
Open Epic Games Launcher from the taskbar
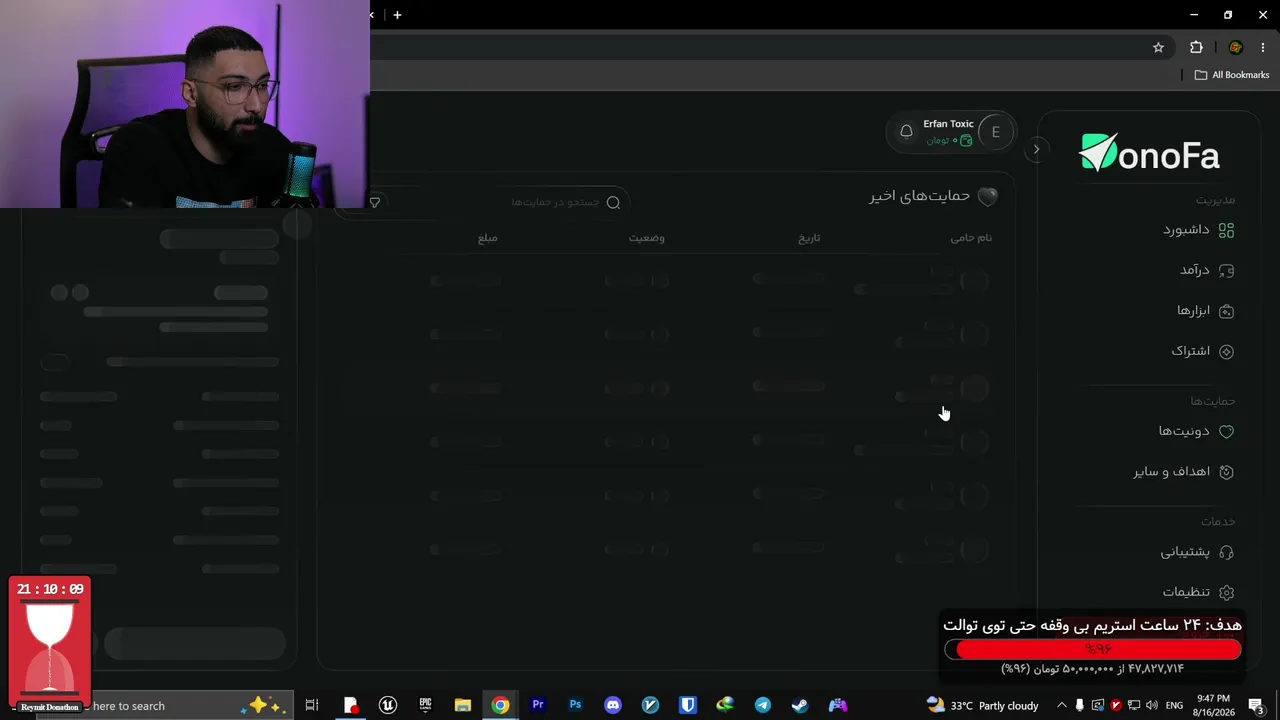coord(425,705)
